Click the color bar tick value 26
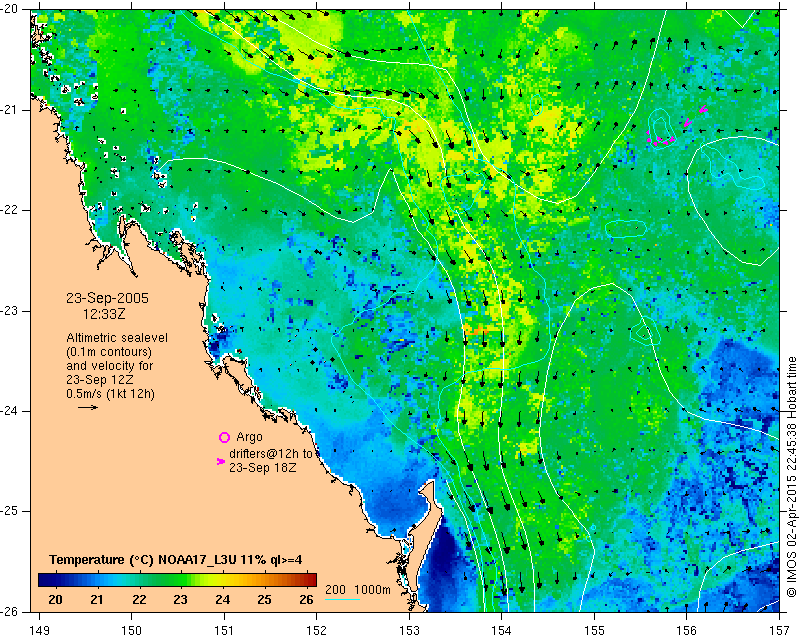 306,599
